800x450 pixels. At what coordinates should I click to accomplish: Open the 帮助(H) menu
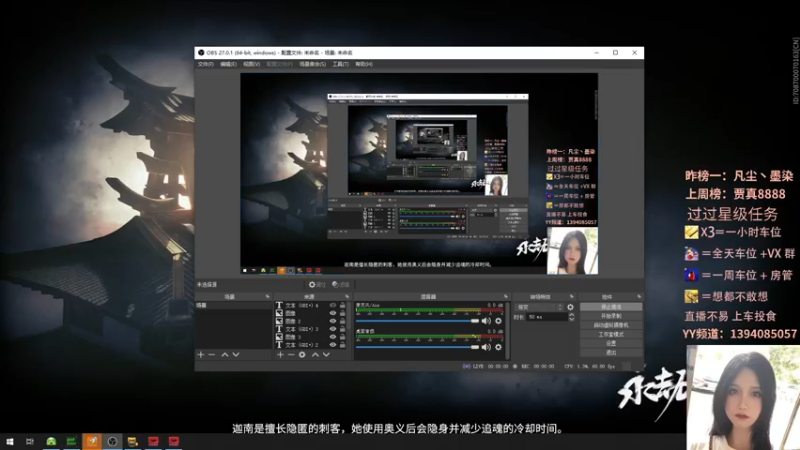tap(364, 64)
